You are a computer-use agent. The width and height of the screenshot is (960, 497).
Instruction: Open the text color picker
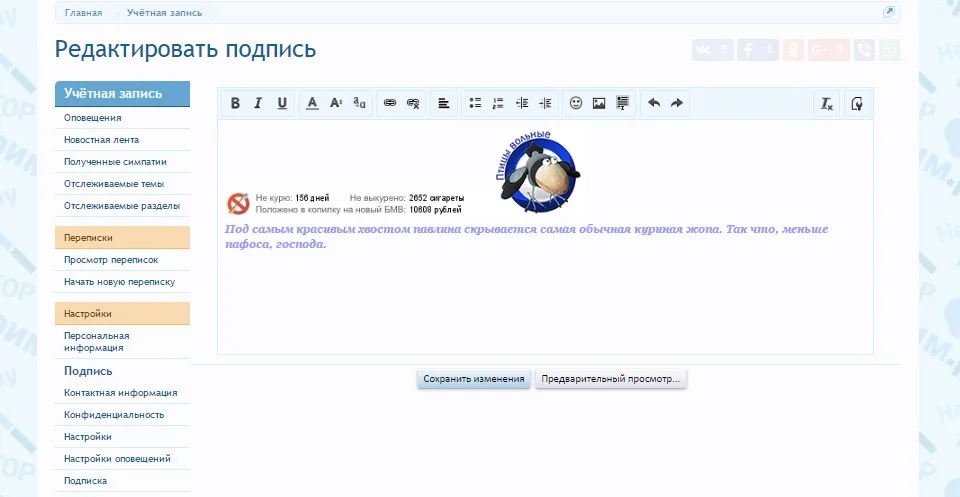click(312, 103)
